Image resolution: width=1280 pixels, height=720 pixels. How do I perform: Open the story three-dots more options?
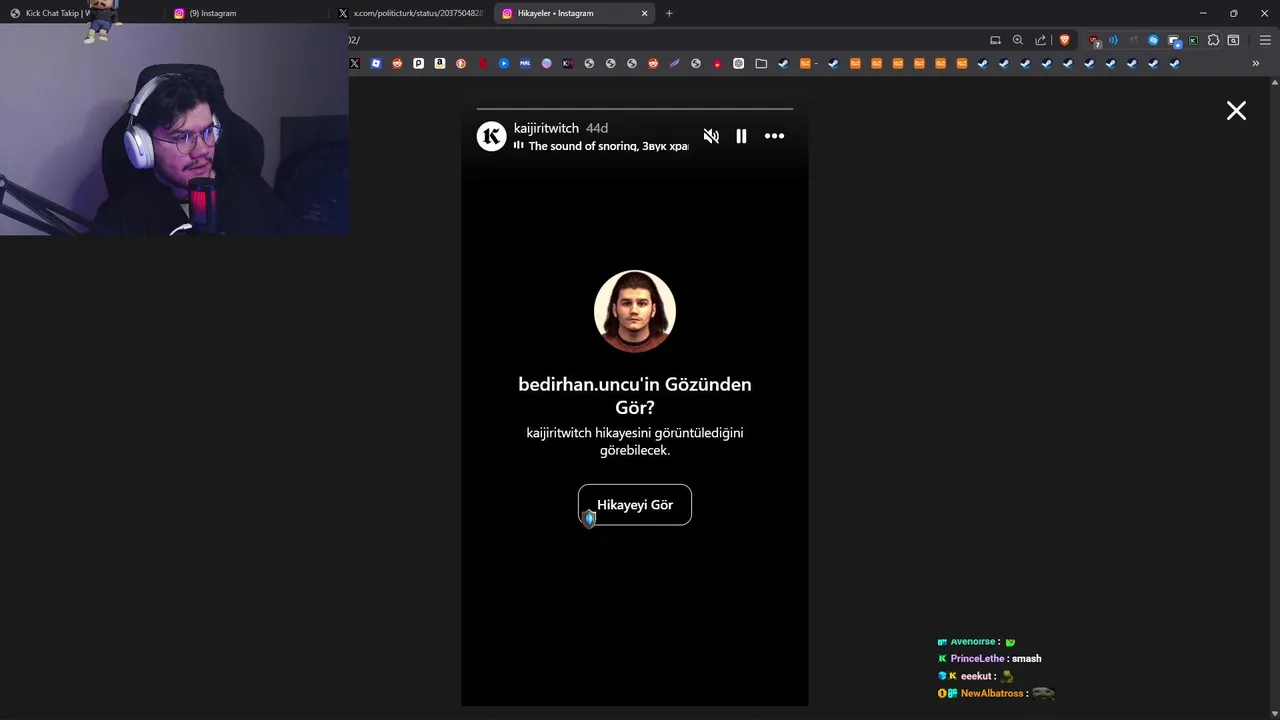(774, 136)
